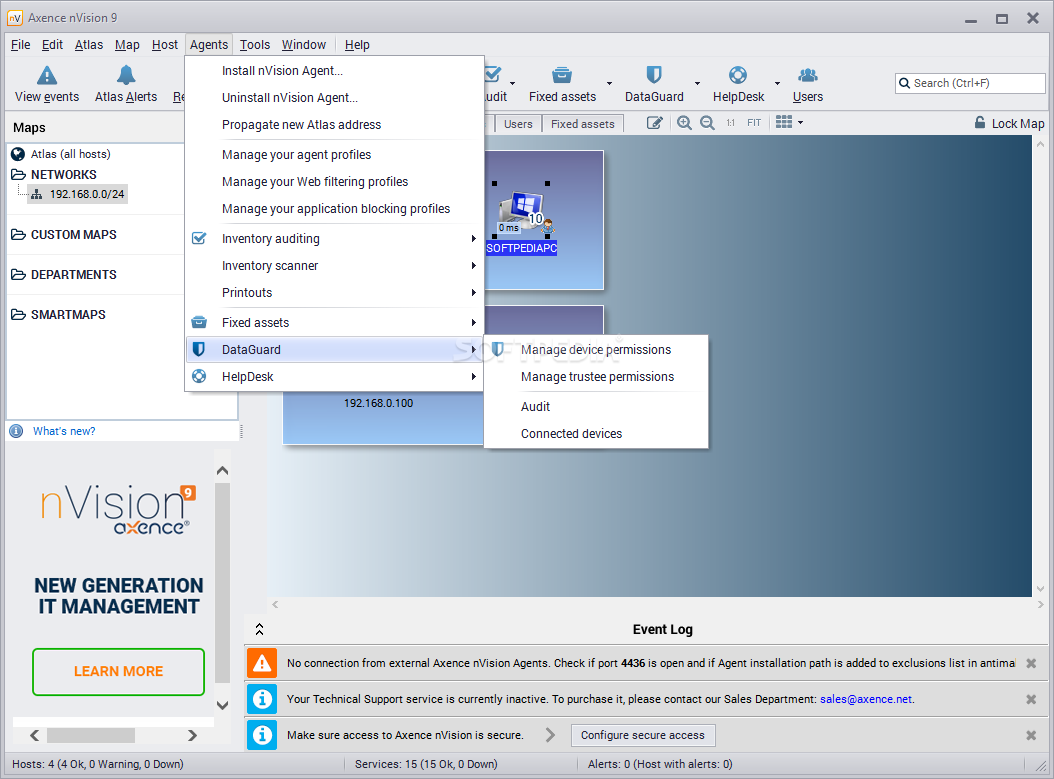The width and height of the screenshot is (1054, 779).
Task: Open DataGuard toolbar dropdown arrow
Action: click(x=697, y=83)
